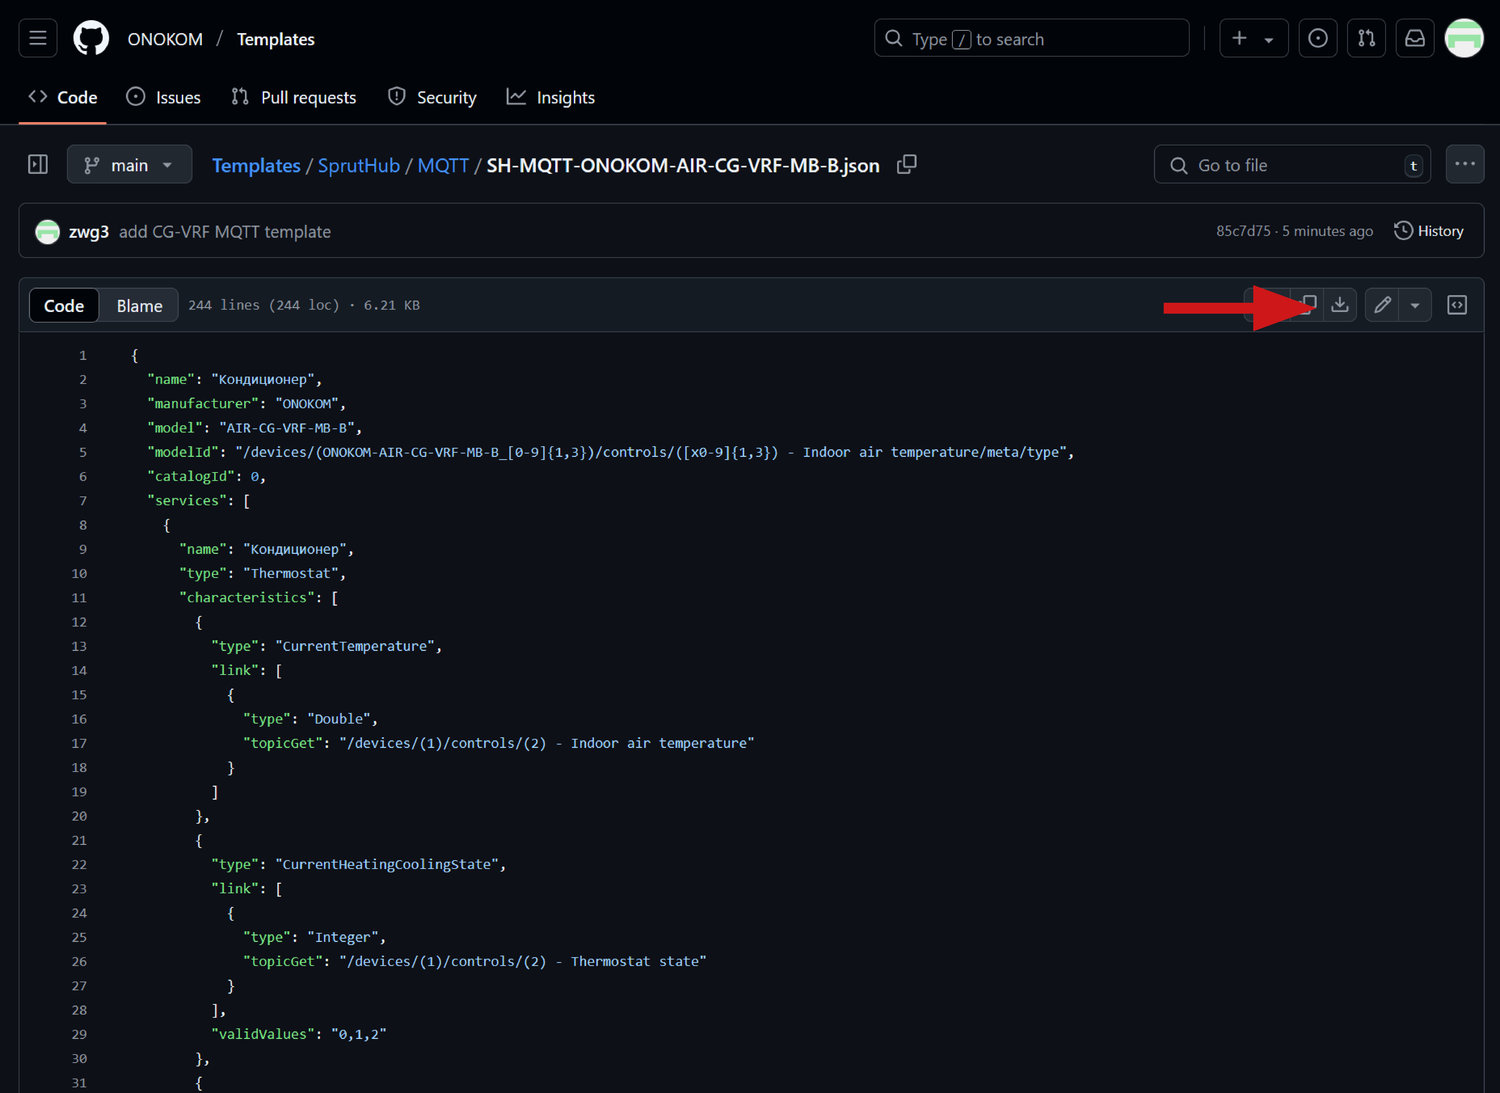The height and width of the screenshot is (1093, 1500).
Task: Expand more edit options dropdown arrow
Action: click(x=1415, y=305)
